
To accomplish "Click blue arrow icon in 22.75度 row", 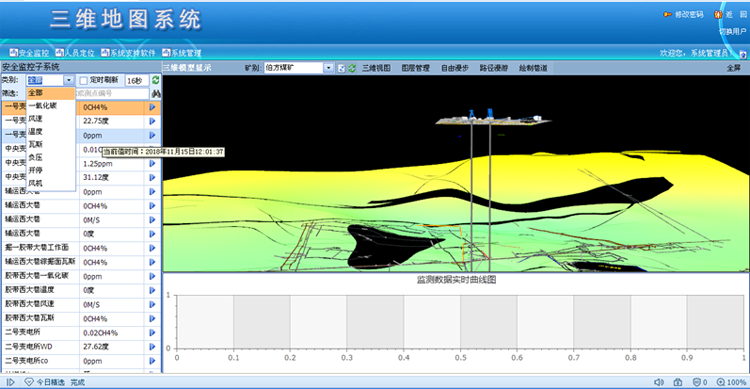I will click(152, 121).
